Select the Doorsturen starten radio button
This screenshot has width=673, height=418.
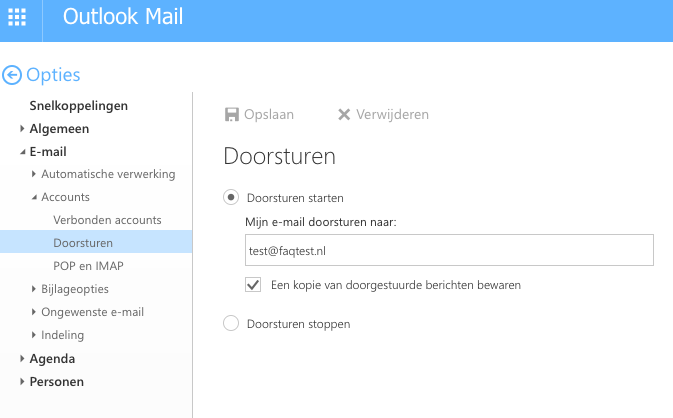pos(231,197)
